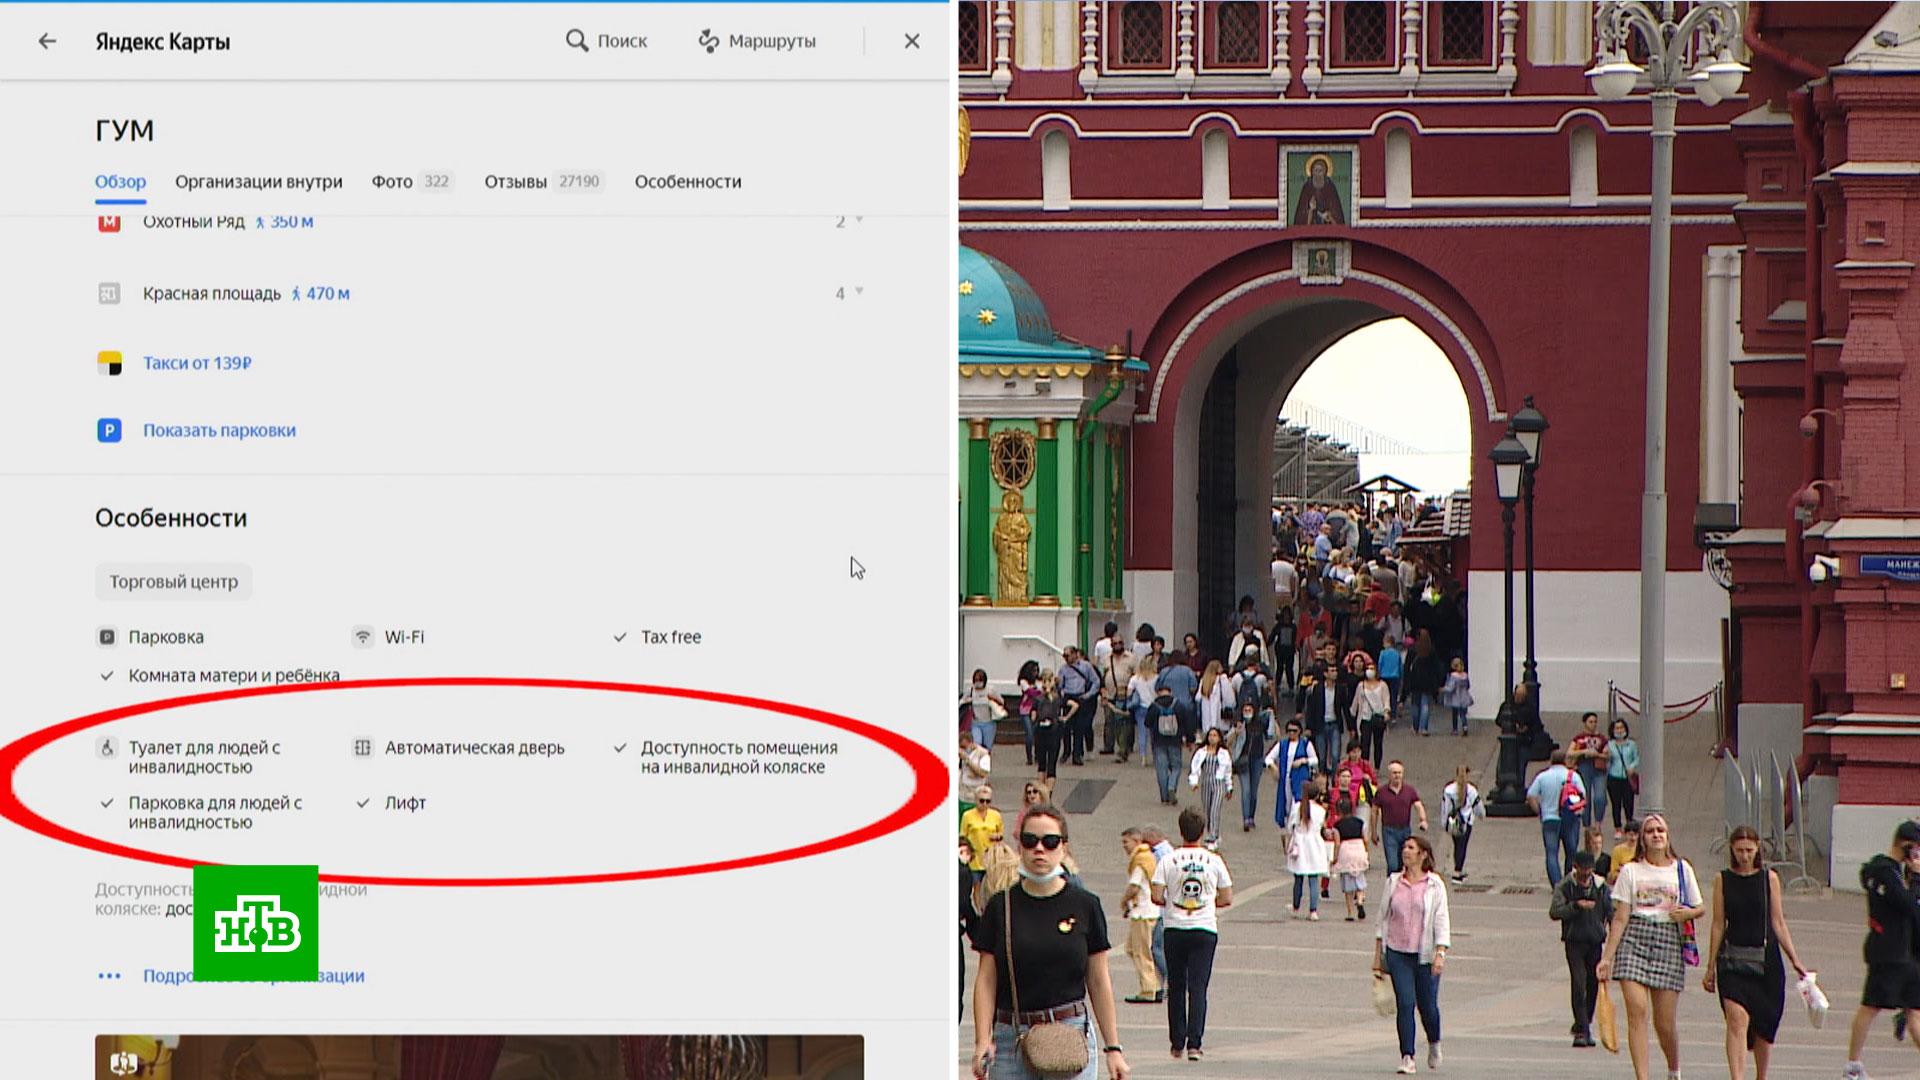Click the red metro icon for Охотный Ряд

109,223
